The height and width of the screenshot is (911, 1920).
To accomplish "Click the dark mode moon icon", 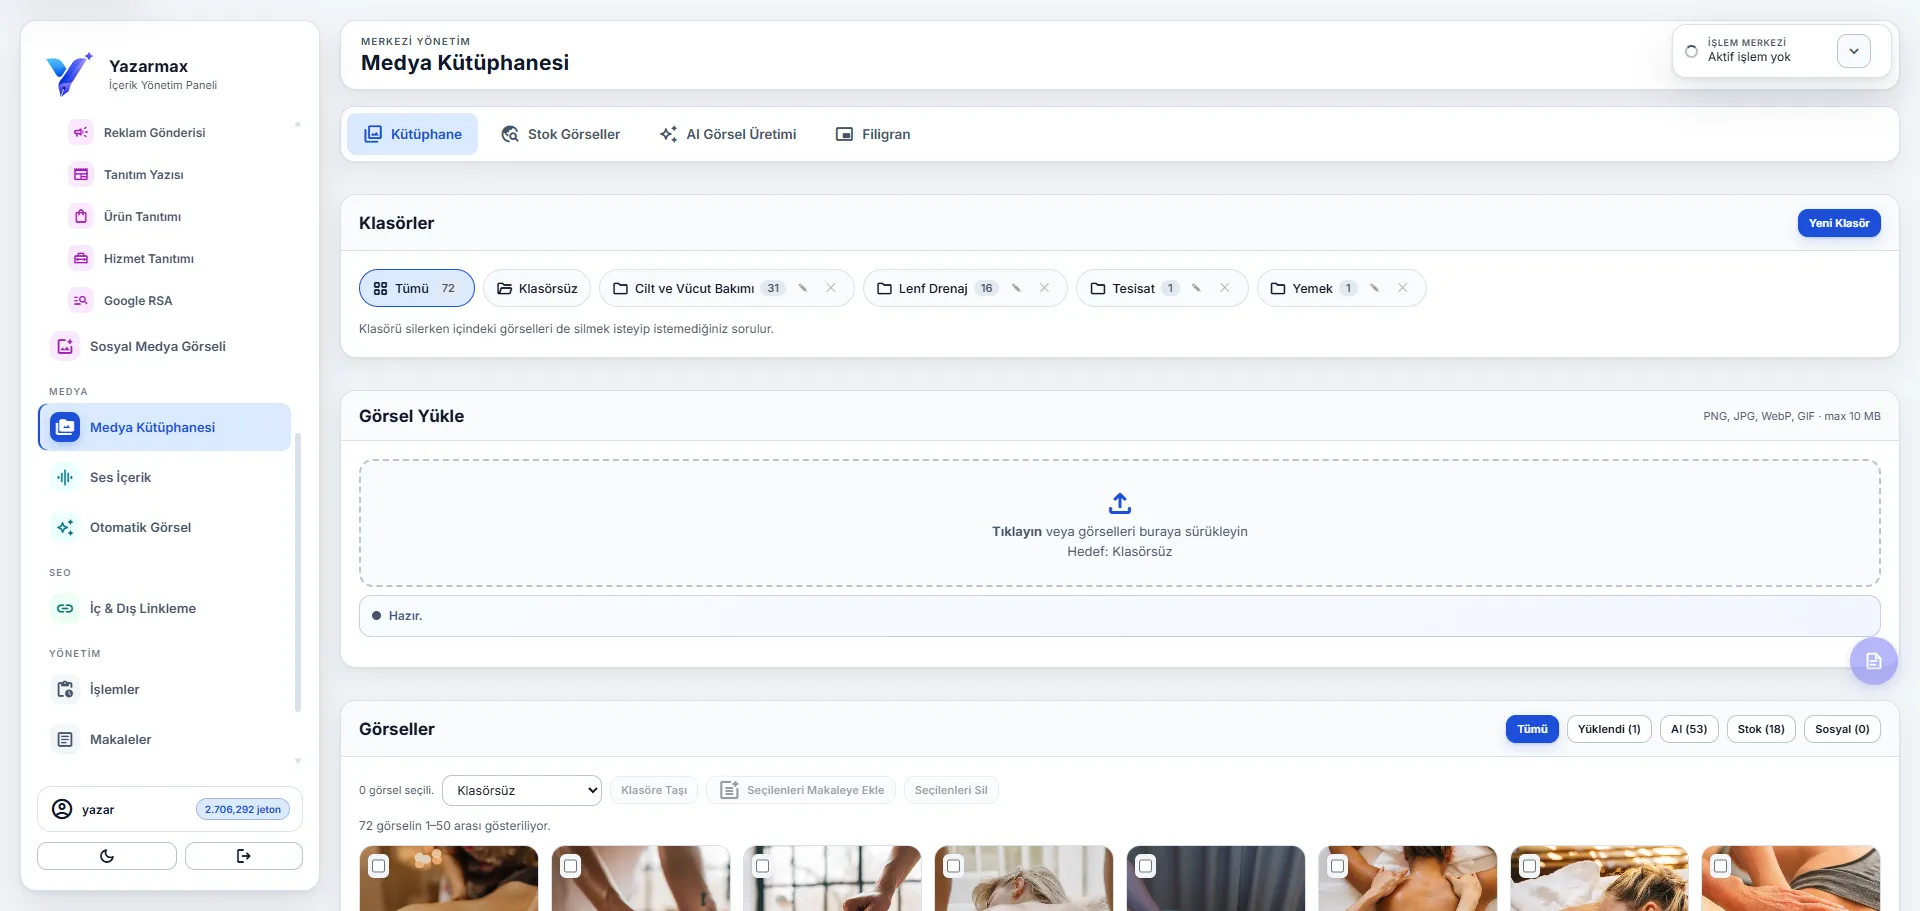I will pyautogui.click(x=107, y=856).
